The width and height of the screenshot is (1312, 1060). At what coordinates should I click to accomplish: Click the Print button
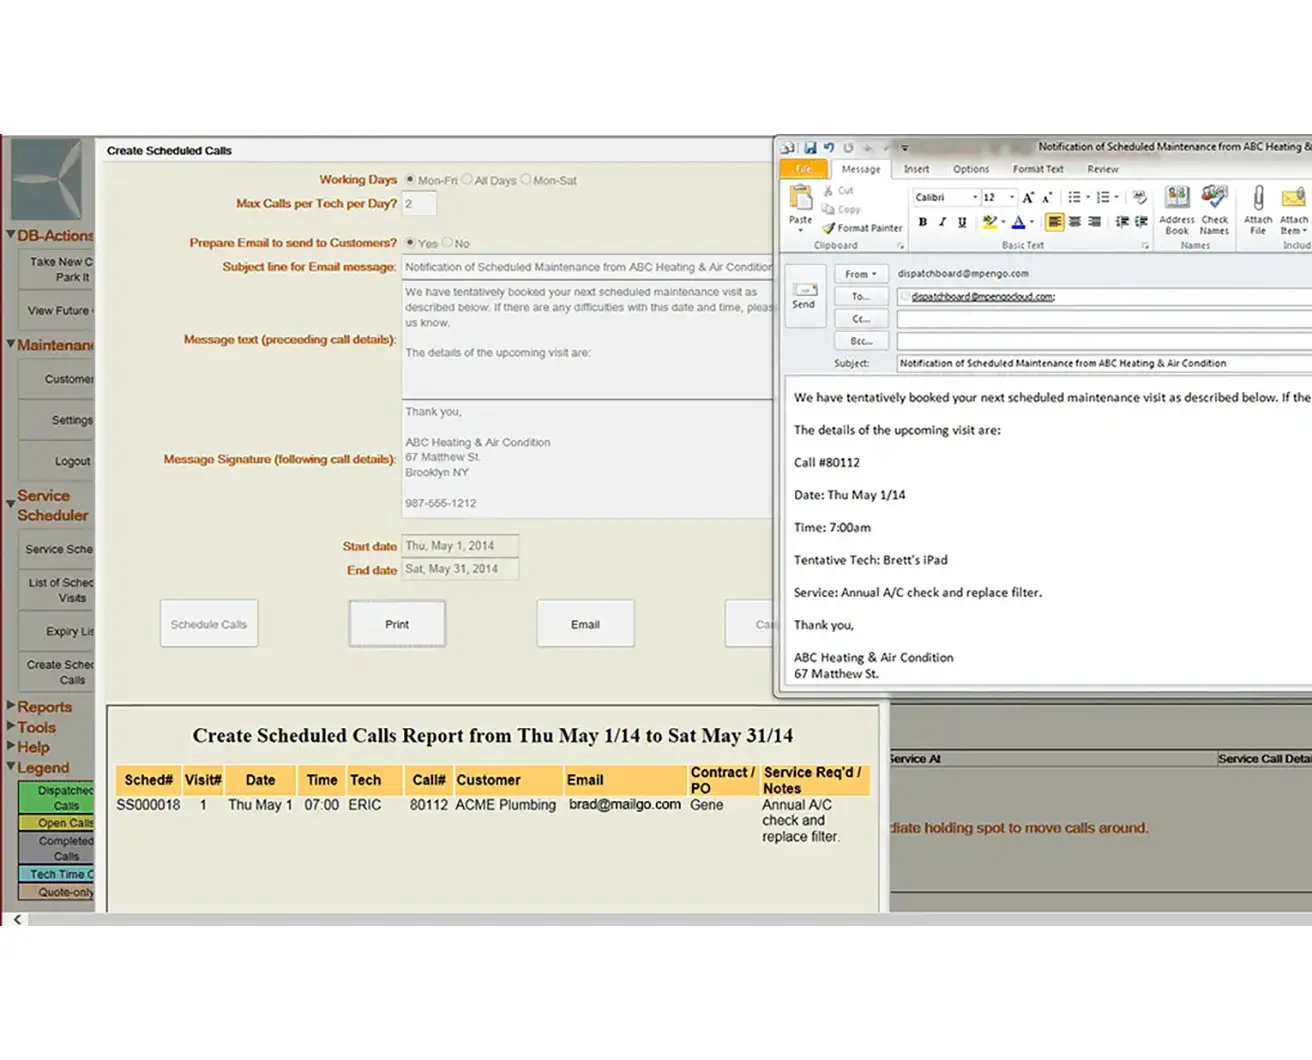(397, 624)
